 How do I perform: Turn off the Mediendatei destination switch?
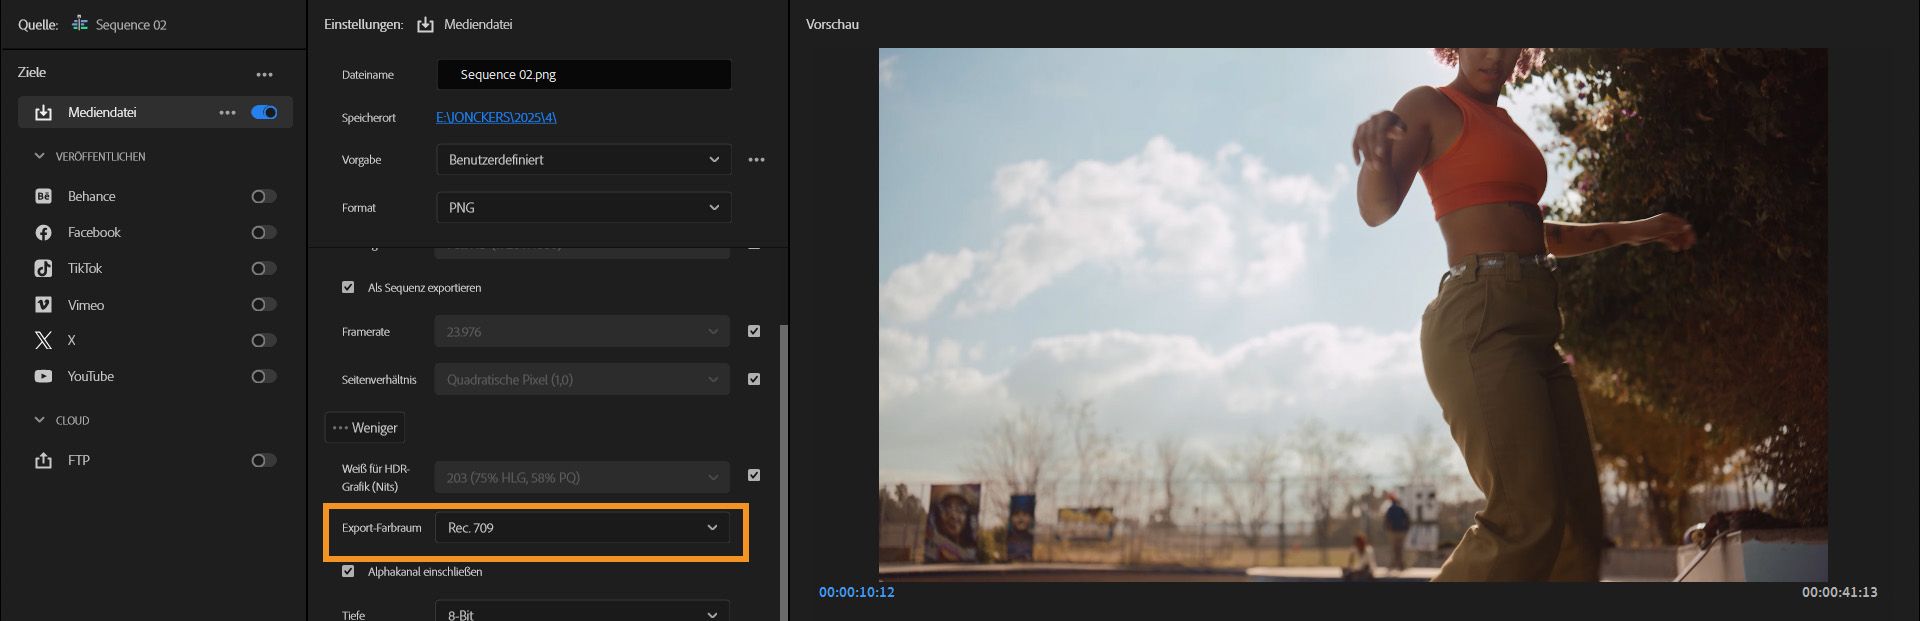[264, 112]
